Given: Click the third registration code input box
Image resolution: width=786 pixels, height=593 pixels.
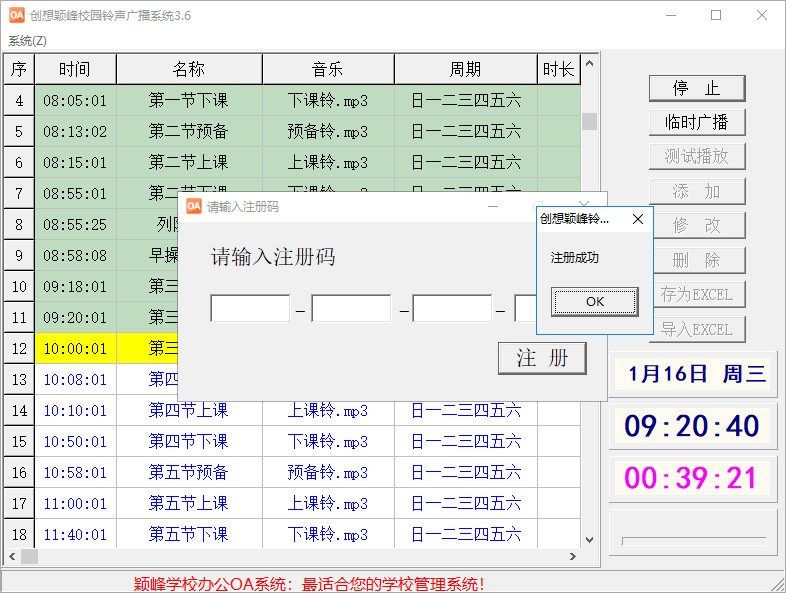Looking at the screenshot, I should coord(452,309).
